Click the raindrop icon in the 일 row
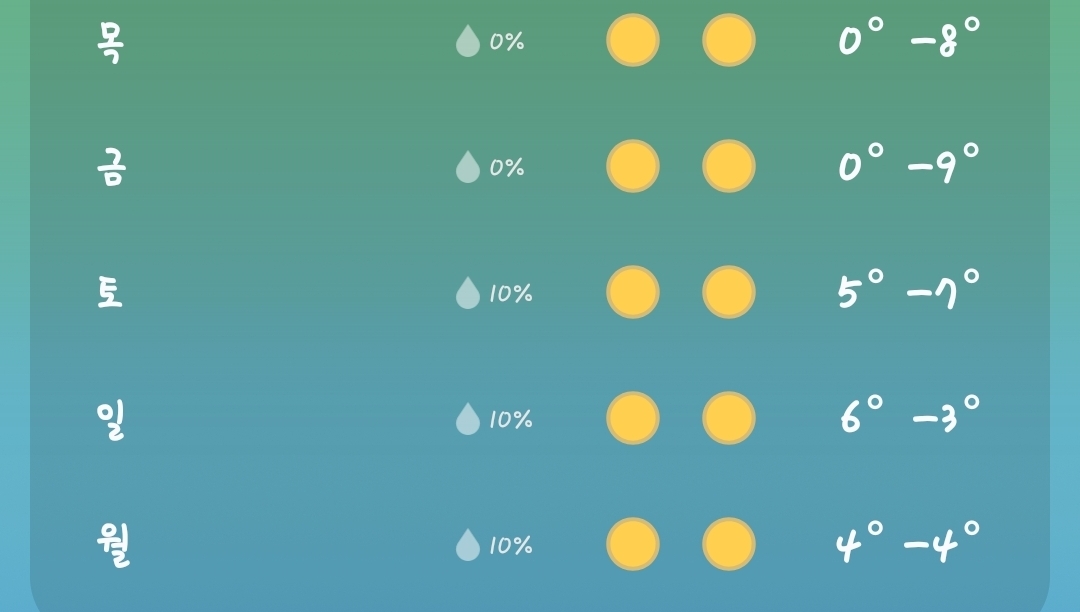Image resolution: width=1080 pixels, height=612 pixels. point(467,419)
